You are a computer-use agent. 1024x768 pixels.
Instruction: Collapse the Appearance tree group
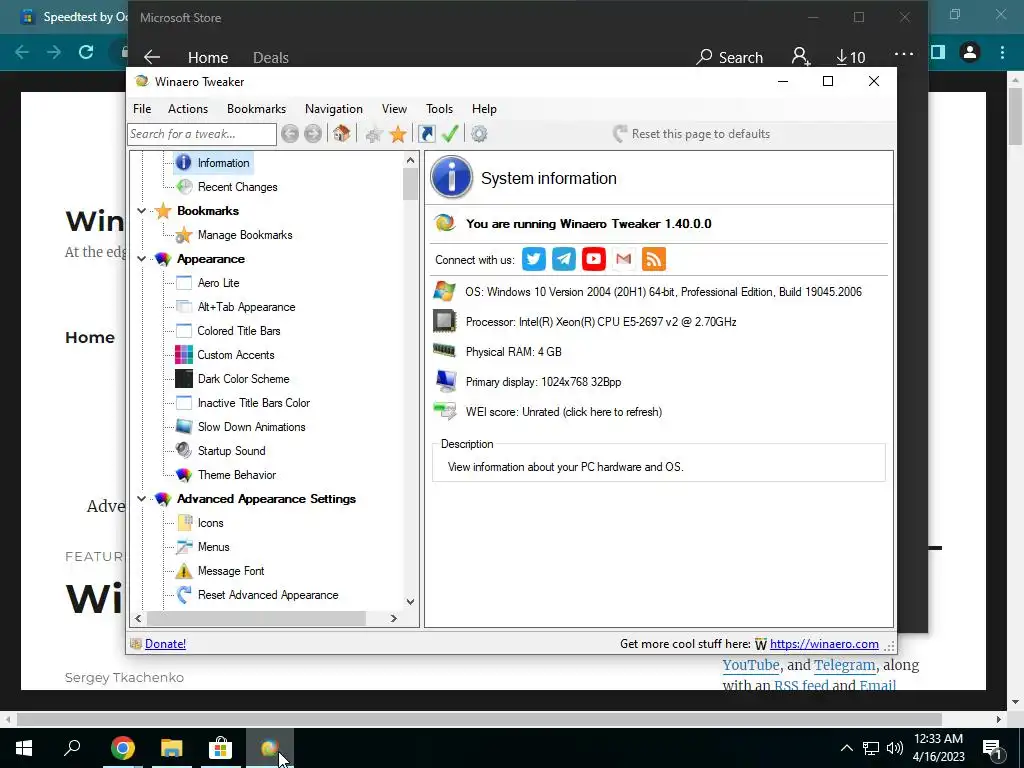pyautogui.click(x=141, y=259)
